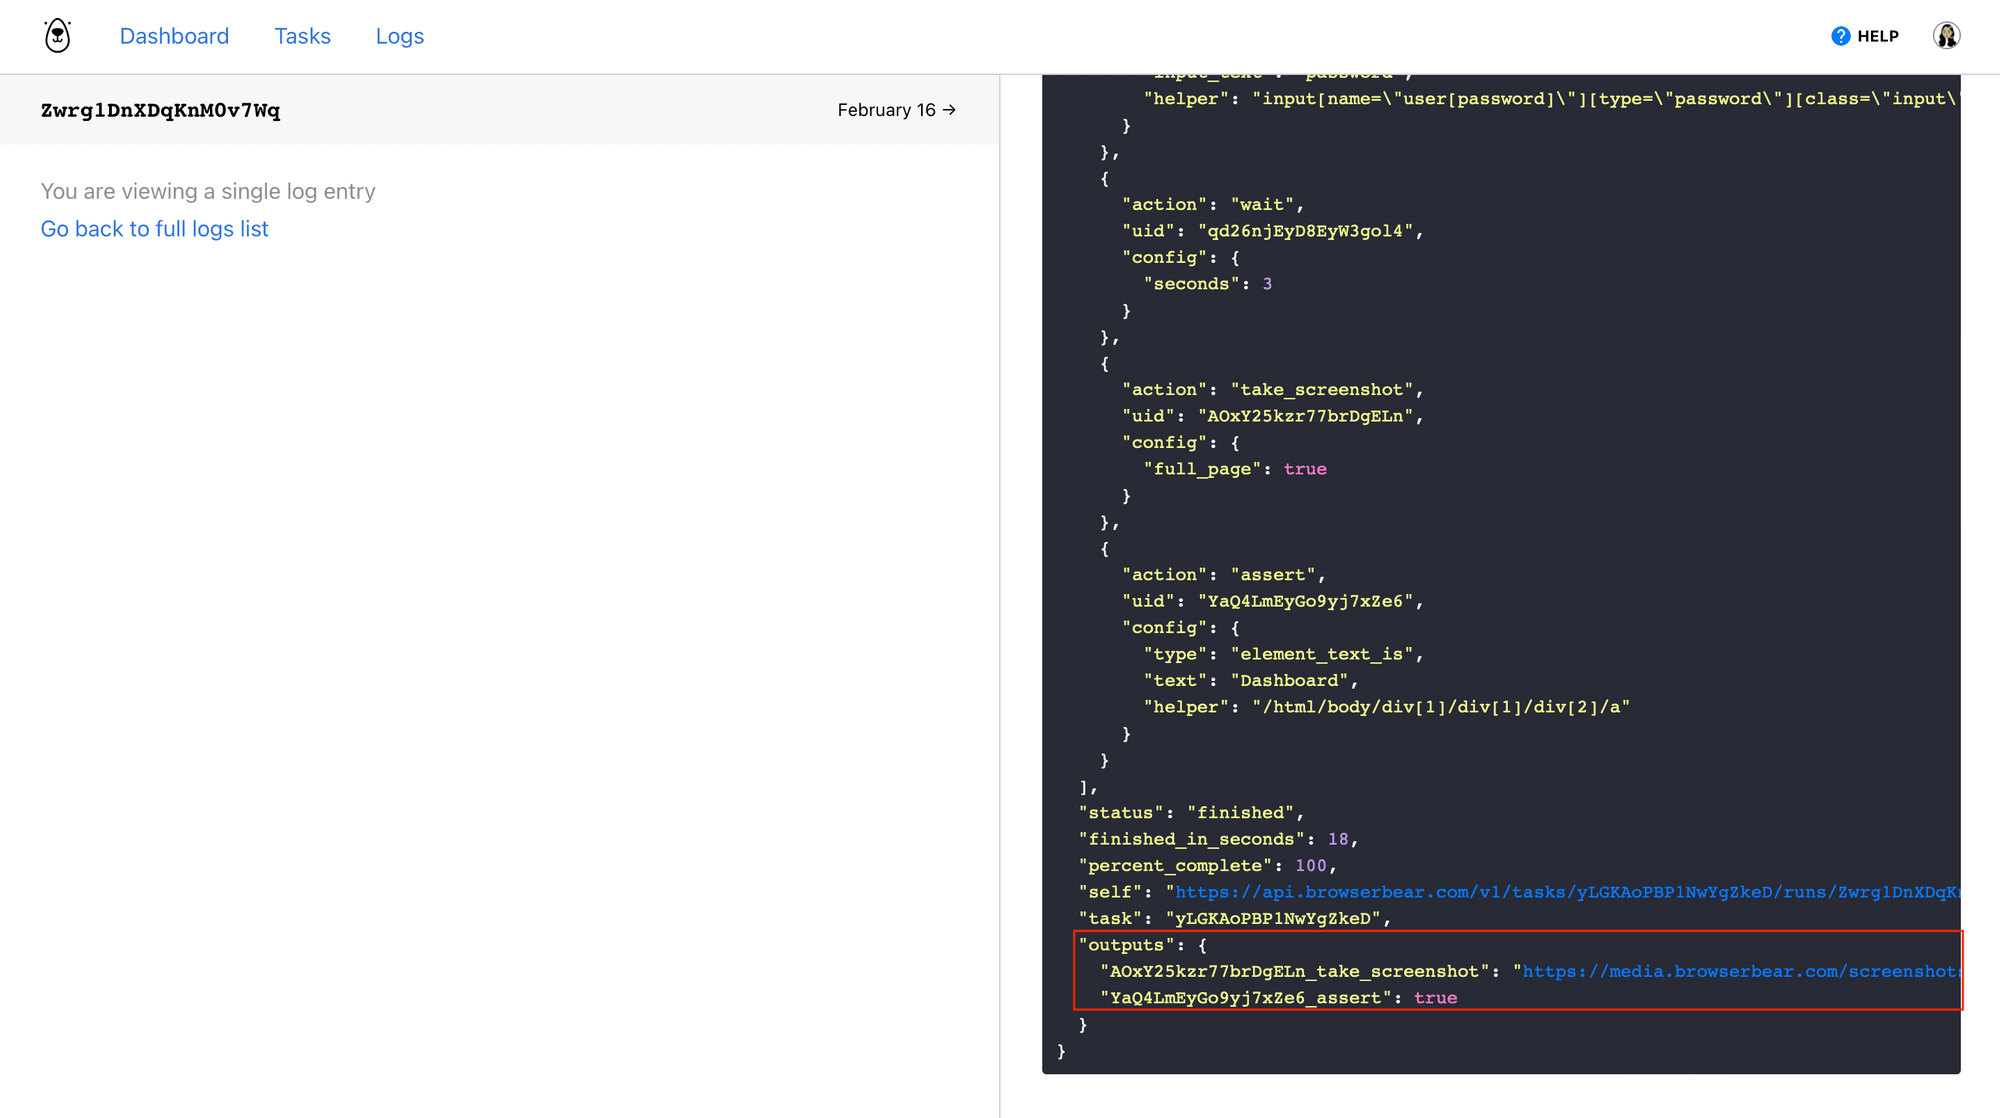Click the Tasks navigation link
The image size is (2000, 1118).
302,36
